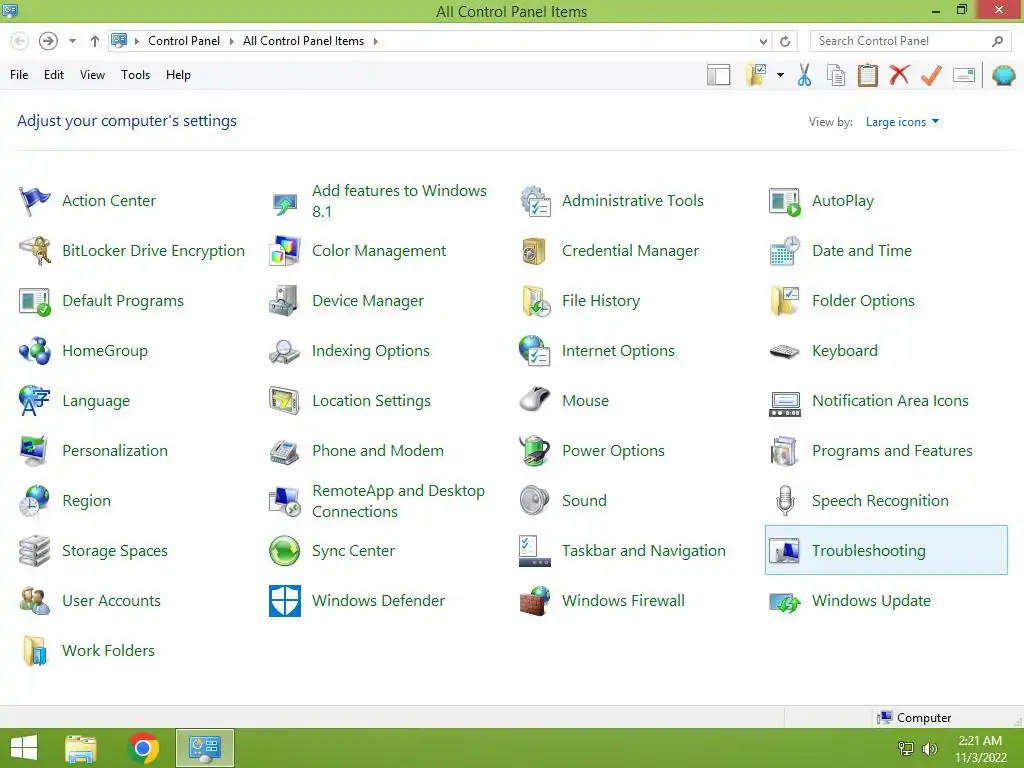Click the network tray icon

coord(906,748)
